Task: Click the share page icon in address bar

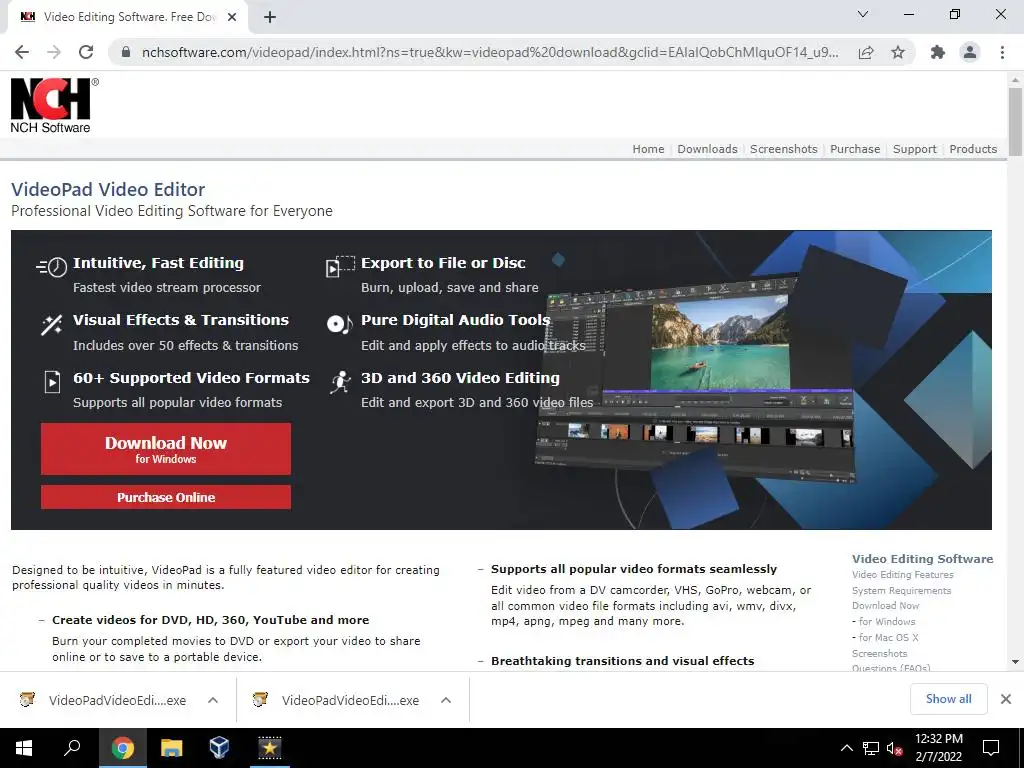Action: [x=866, y=52]
